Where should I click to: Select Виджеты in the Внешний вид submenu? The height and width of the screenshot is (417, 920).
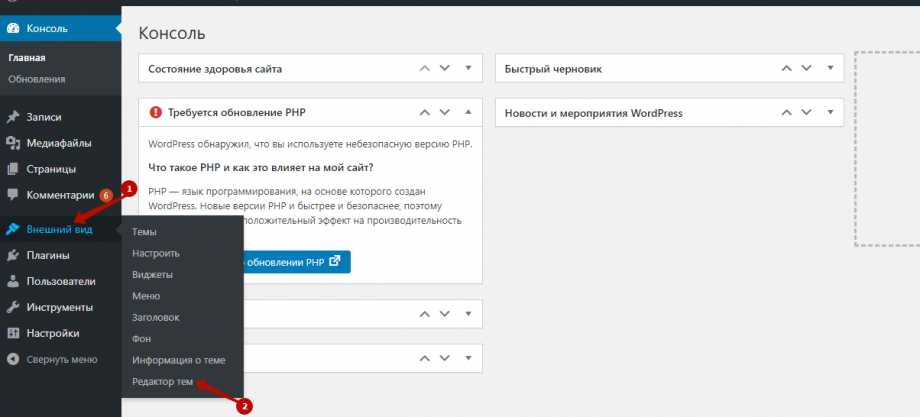point(153,274)
